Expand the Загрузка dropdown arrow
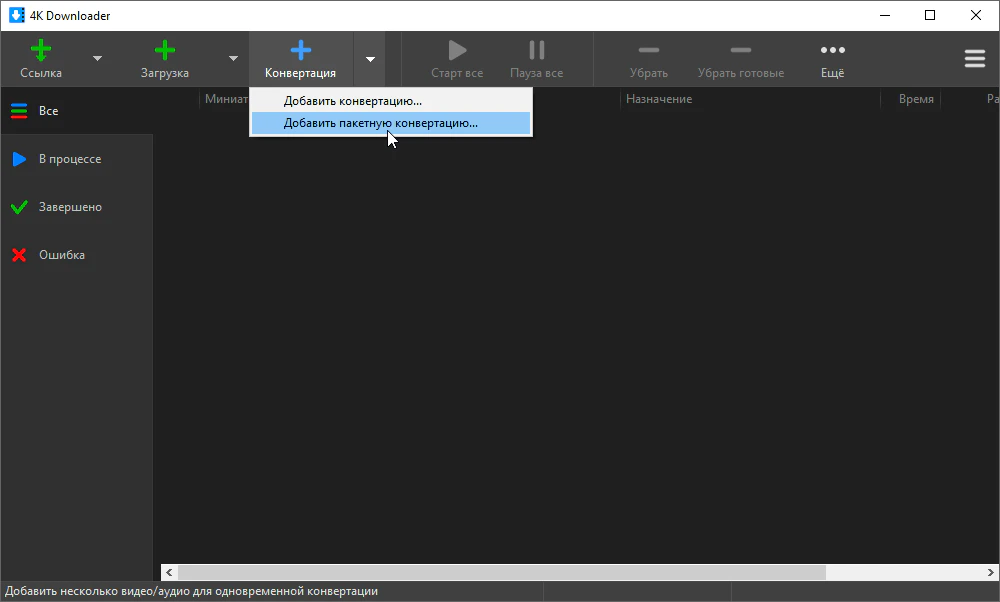This screenshot has height=602, width=1000. click(233, 59)
